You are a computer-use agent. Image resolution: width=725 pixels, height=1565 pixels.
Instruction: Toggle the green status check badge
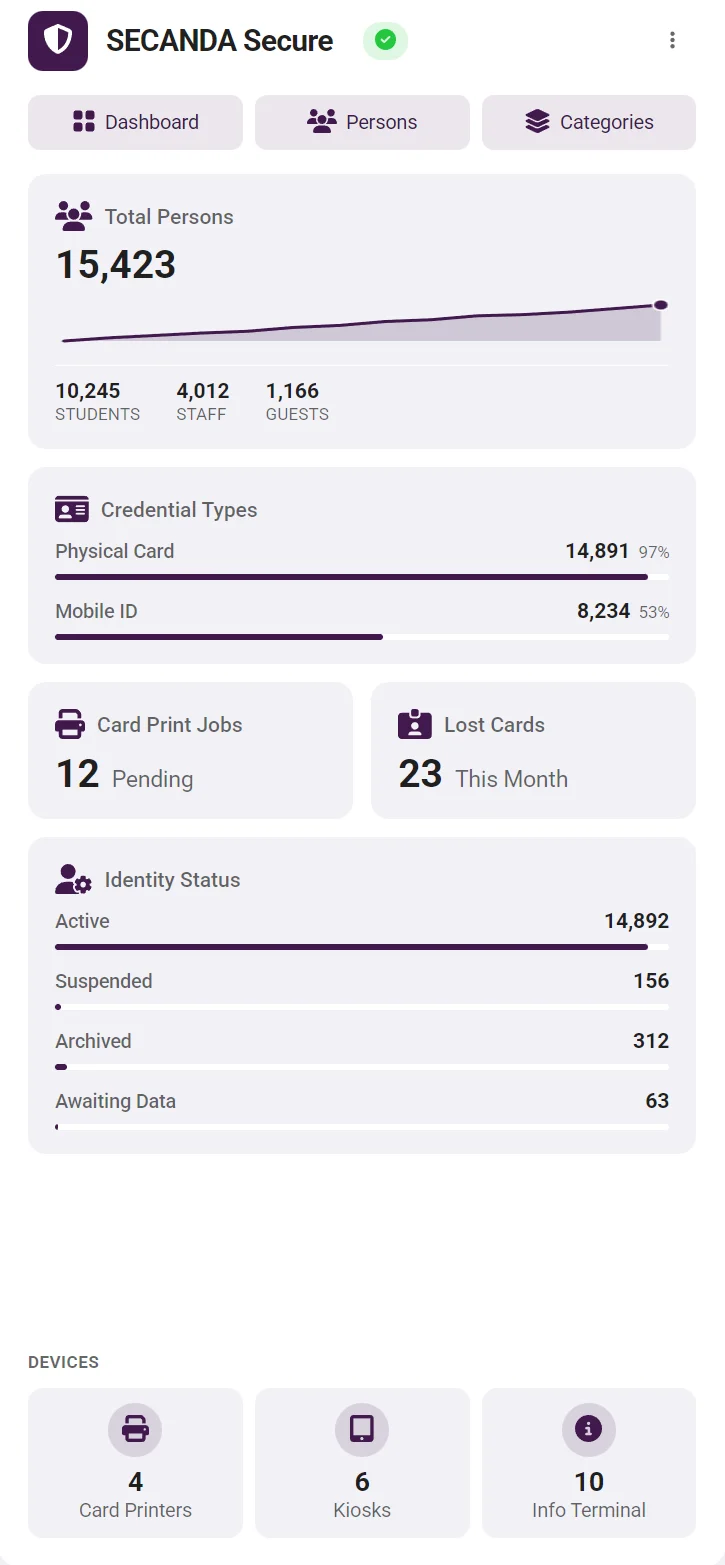tap(384, 41)
